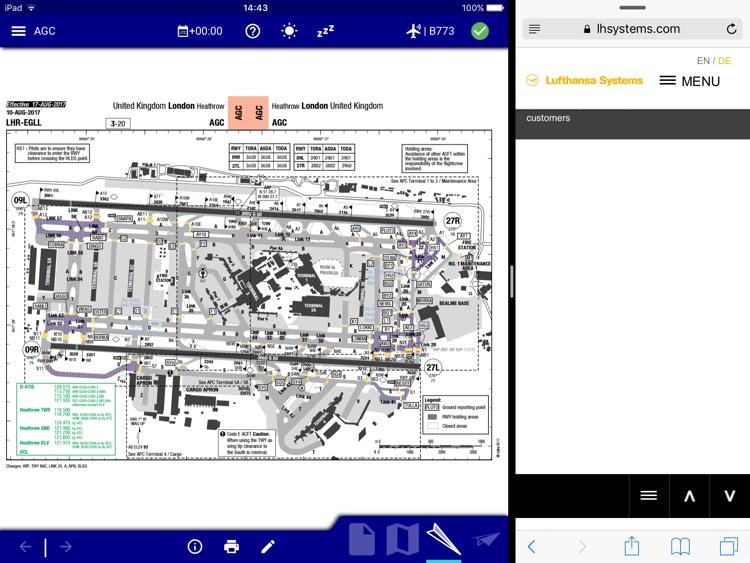Open the website MENU

[689, 81]
